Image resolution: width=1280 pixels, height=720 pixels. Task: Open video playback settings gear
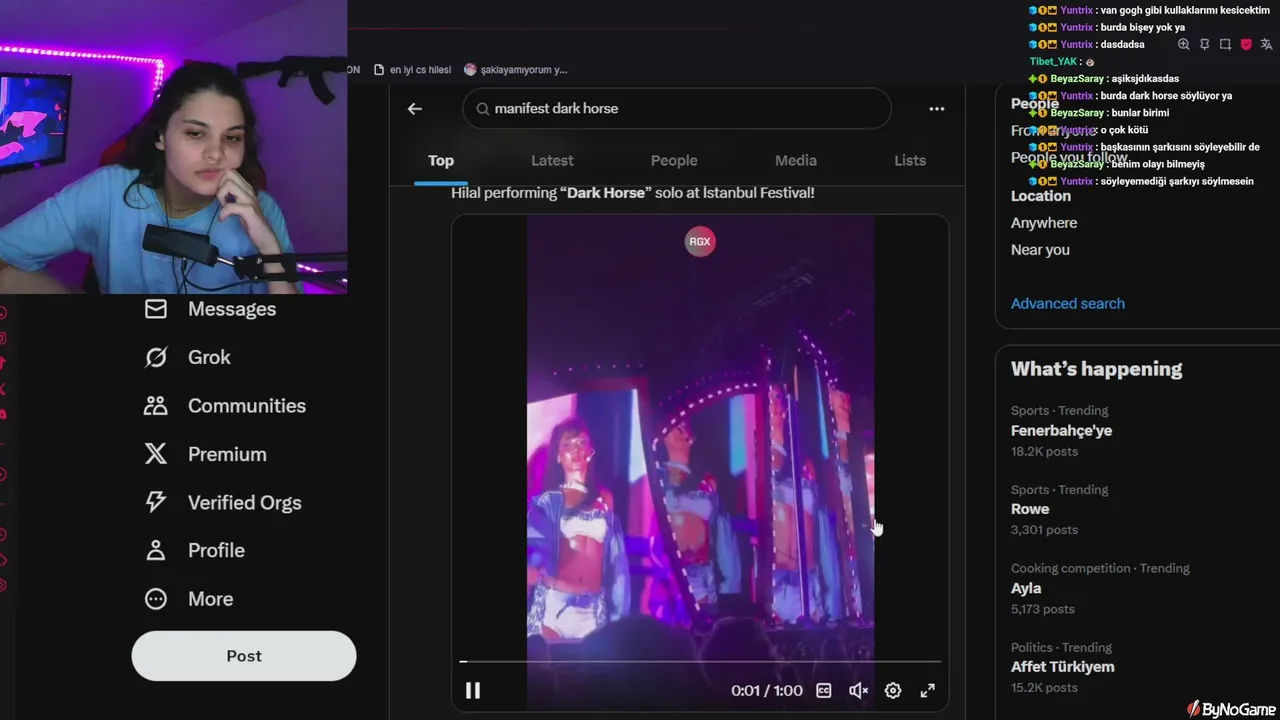pyautogui.click(x=893, y=690)
